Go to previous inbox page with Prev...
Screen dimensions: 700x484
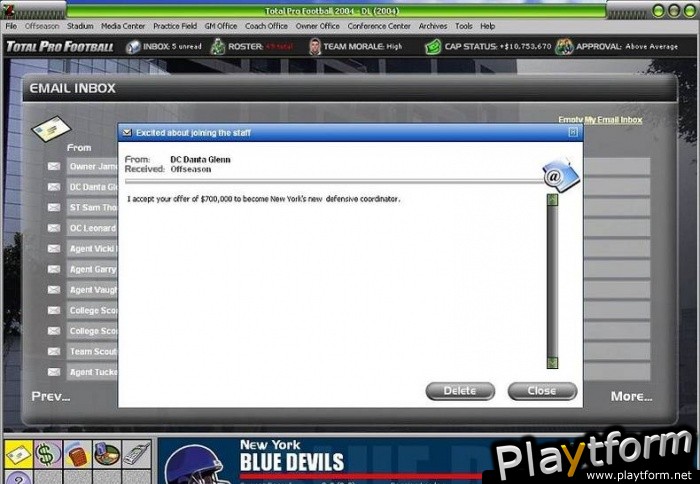pyautogui.click(x=51, y=396)
